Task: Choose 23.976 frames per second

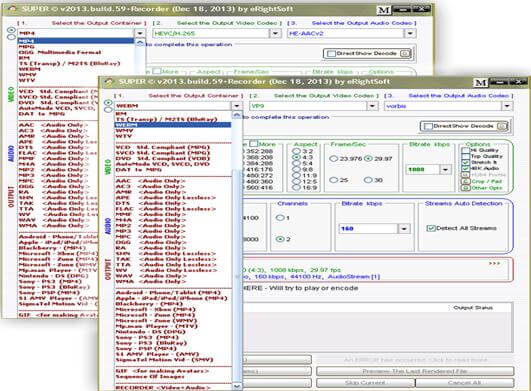Action: coord(333,158)
